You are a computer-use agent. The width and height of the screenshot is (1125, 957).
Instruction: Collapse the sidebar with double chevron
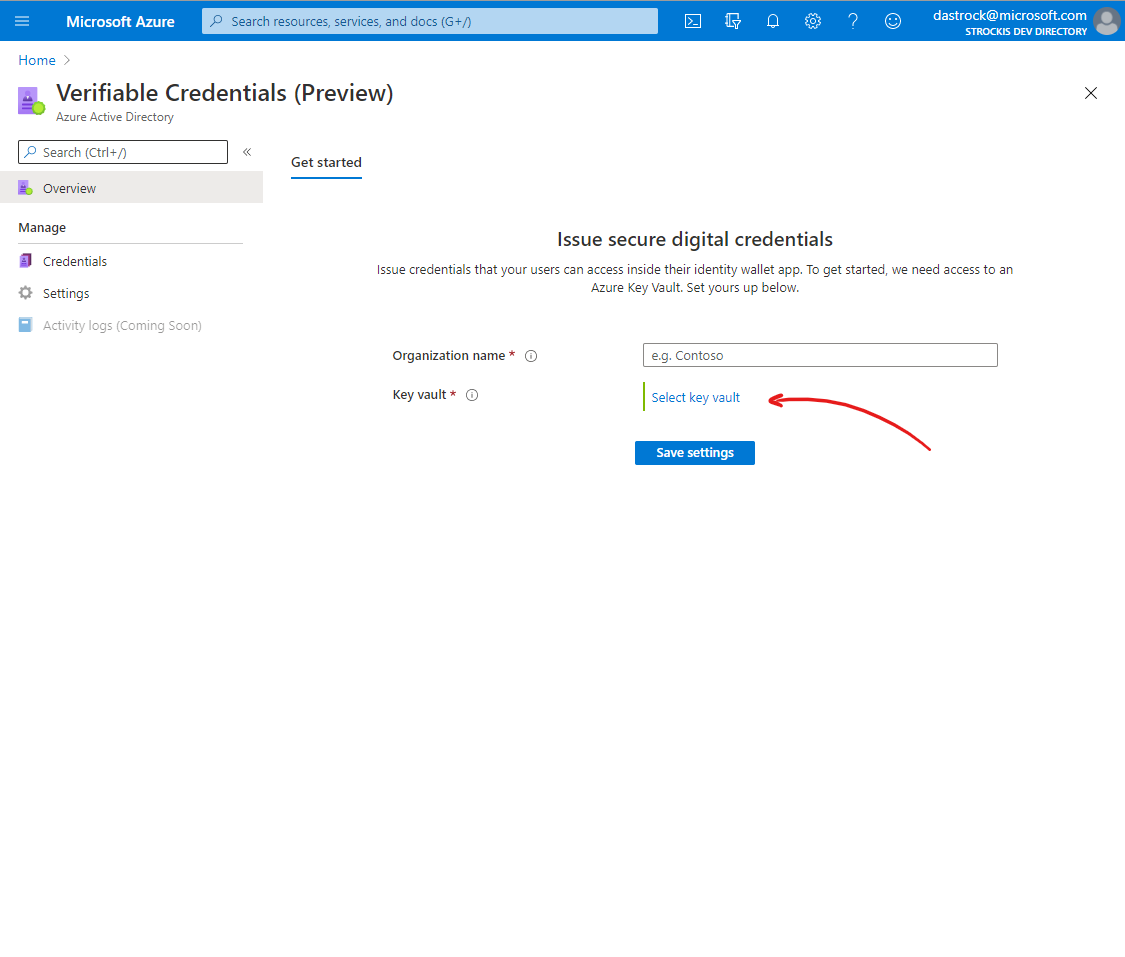coord(247,152)
